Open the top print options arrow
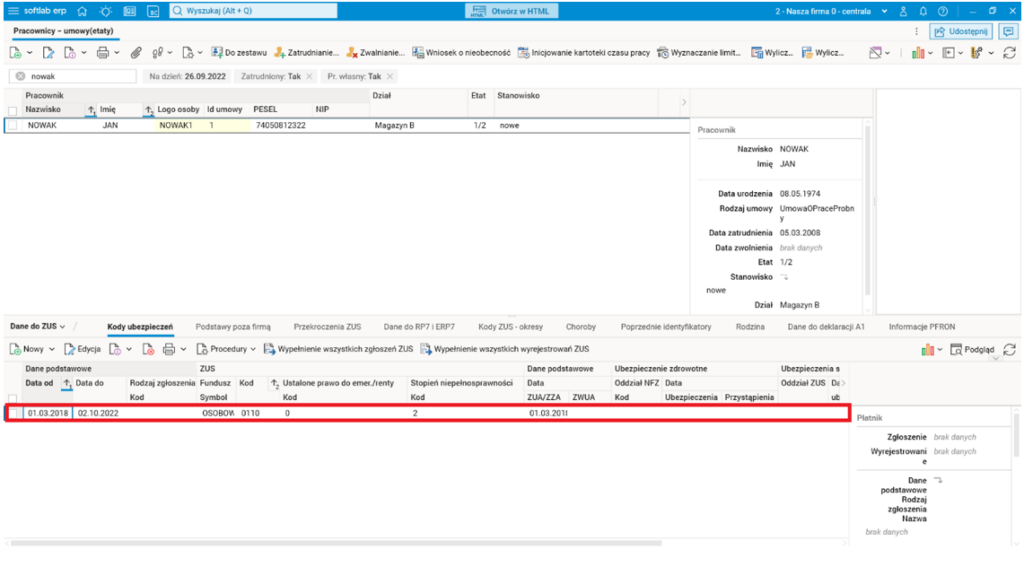The image size is (1024, 567). tap(117, 53)
